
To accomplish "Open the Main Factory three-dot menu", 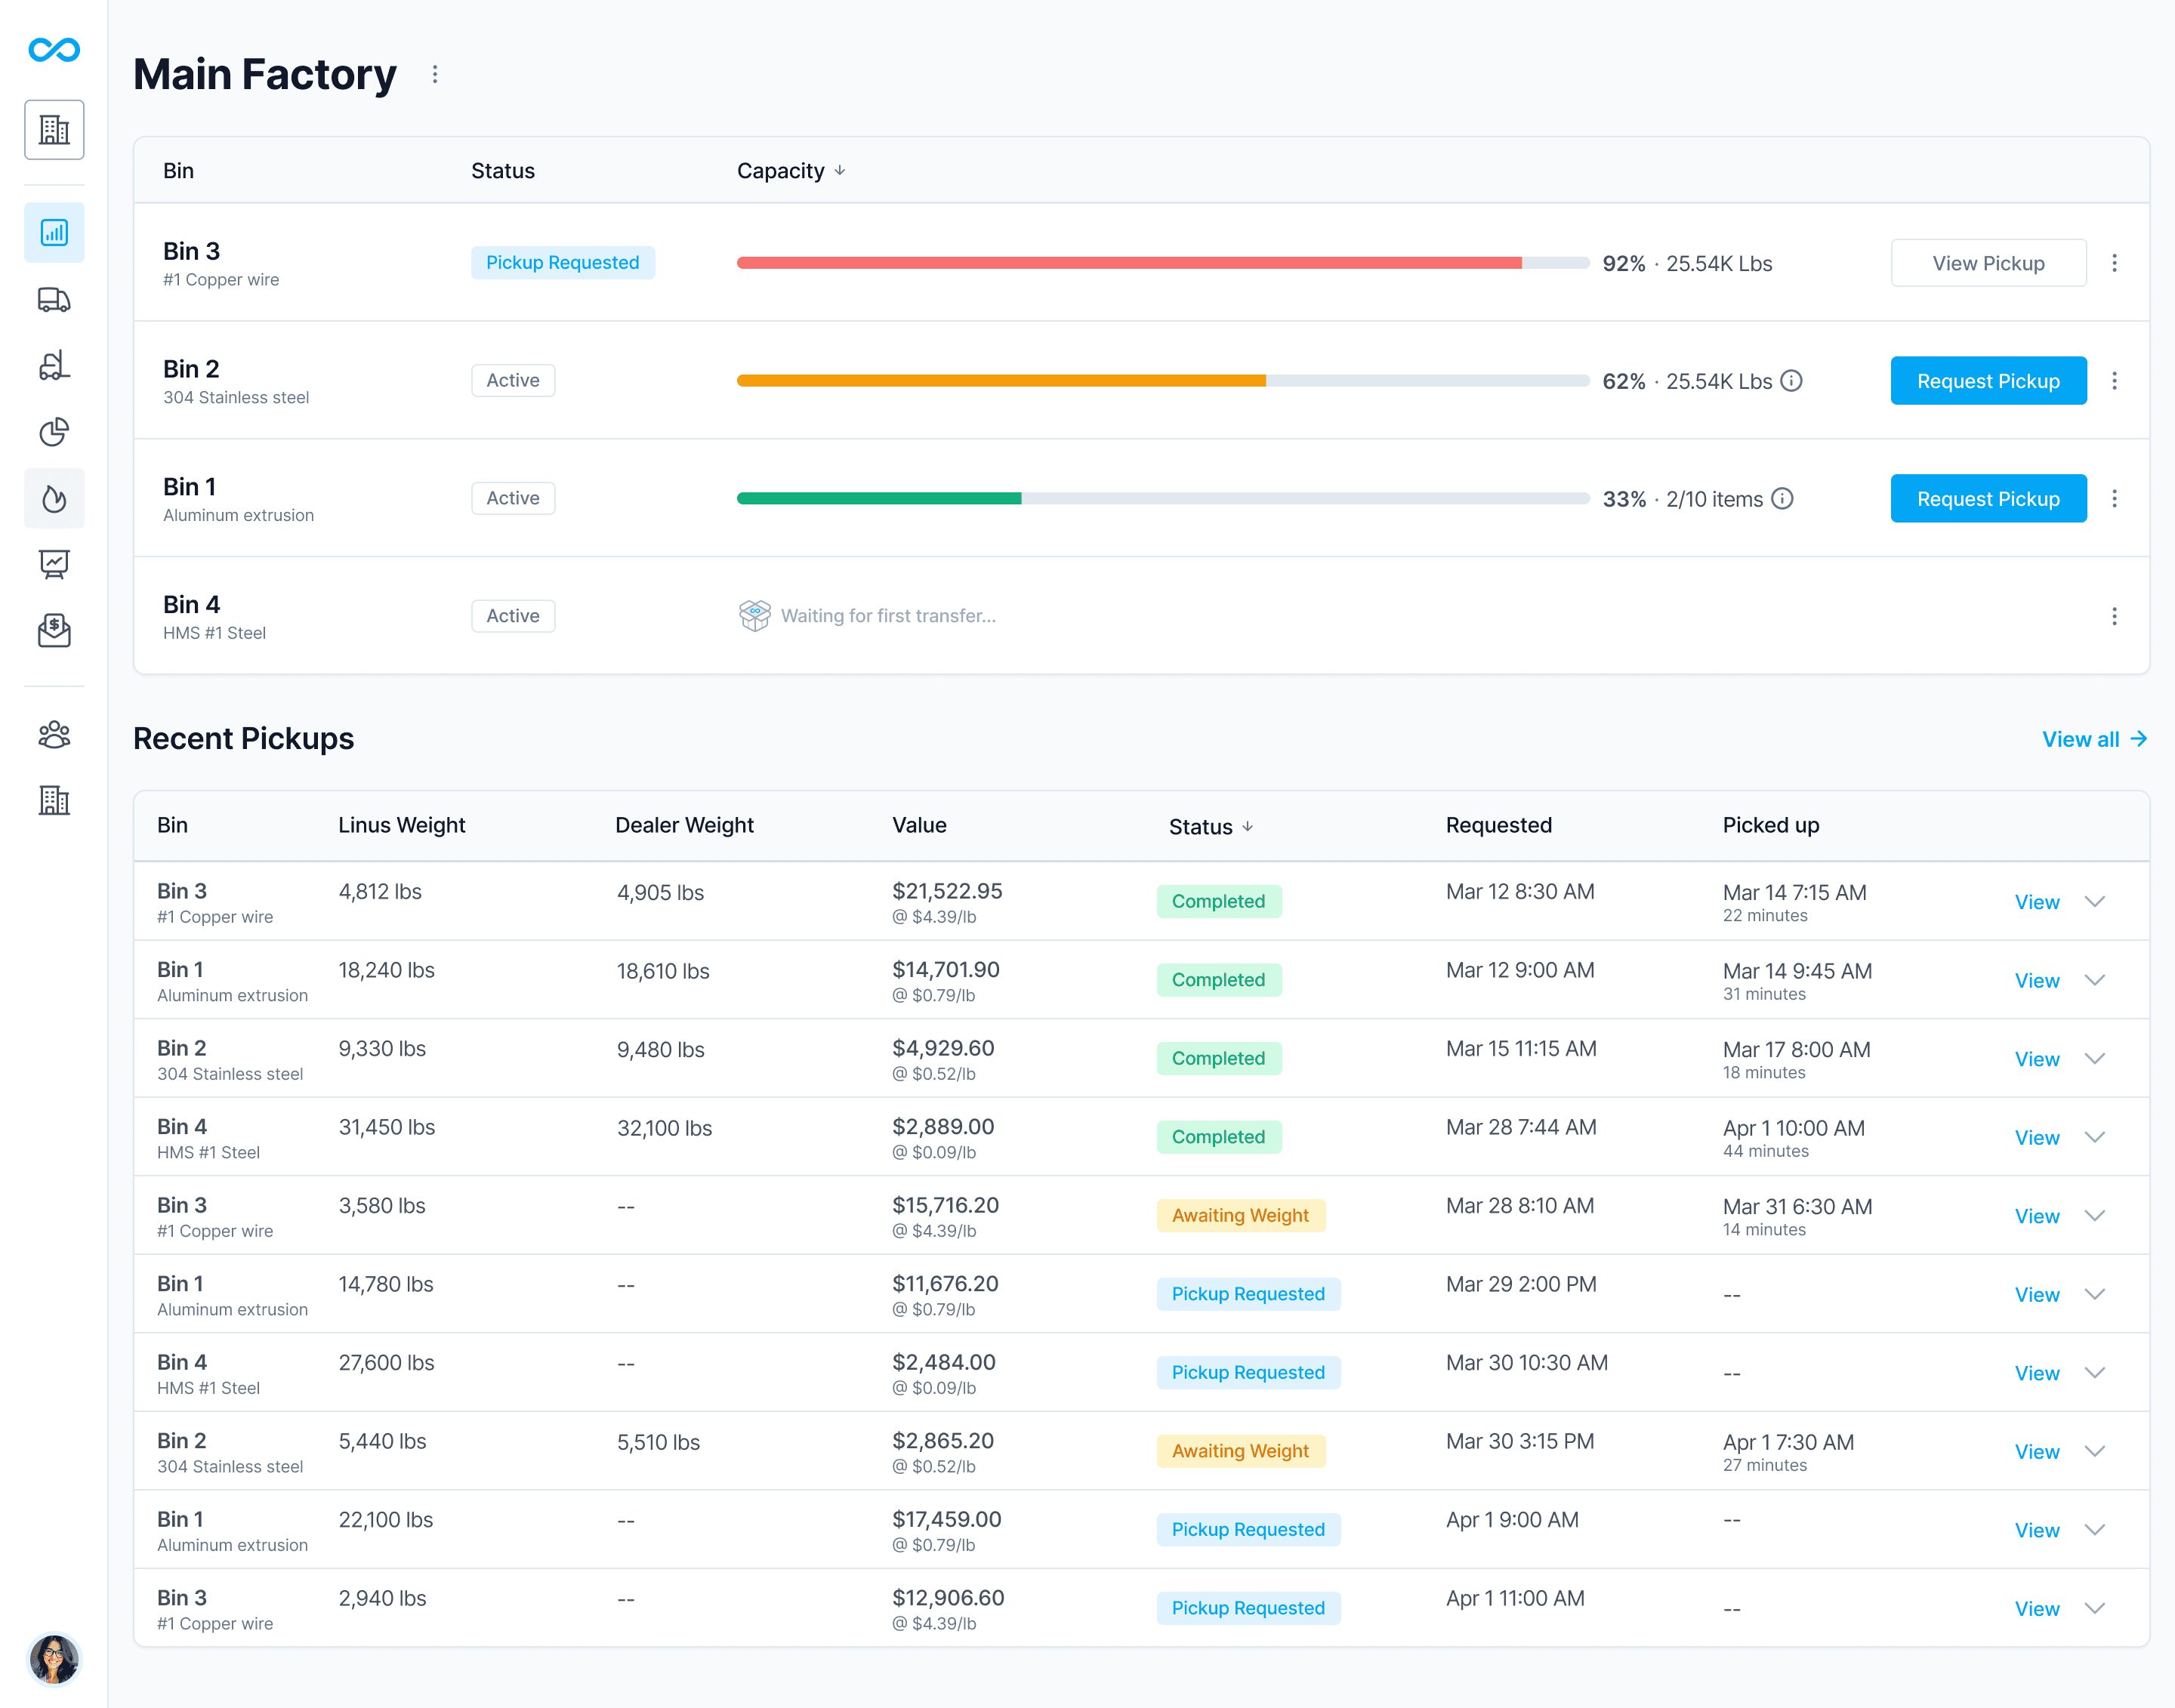I will [x=435, y=75].
